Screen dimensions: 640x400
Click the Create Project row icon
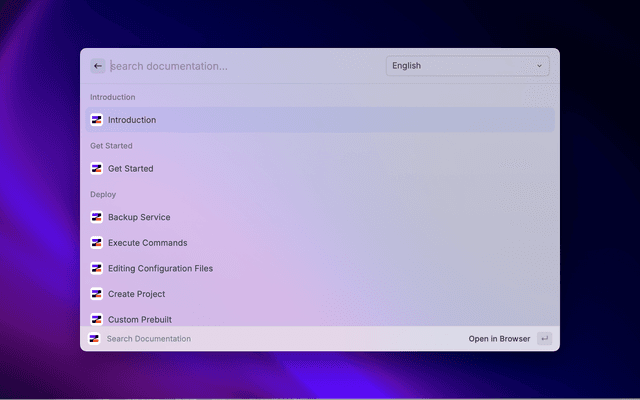point(97,294)
